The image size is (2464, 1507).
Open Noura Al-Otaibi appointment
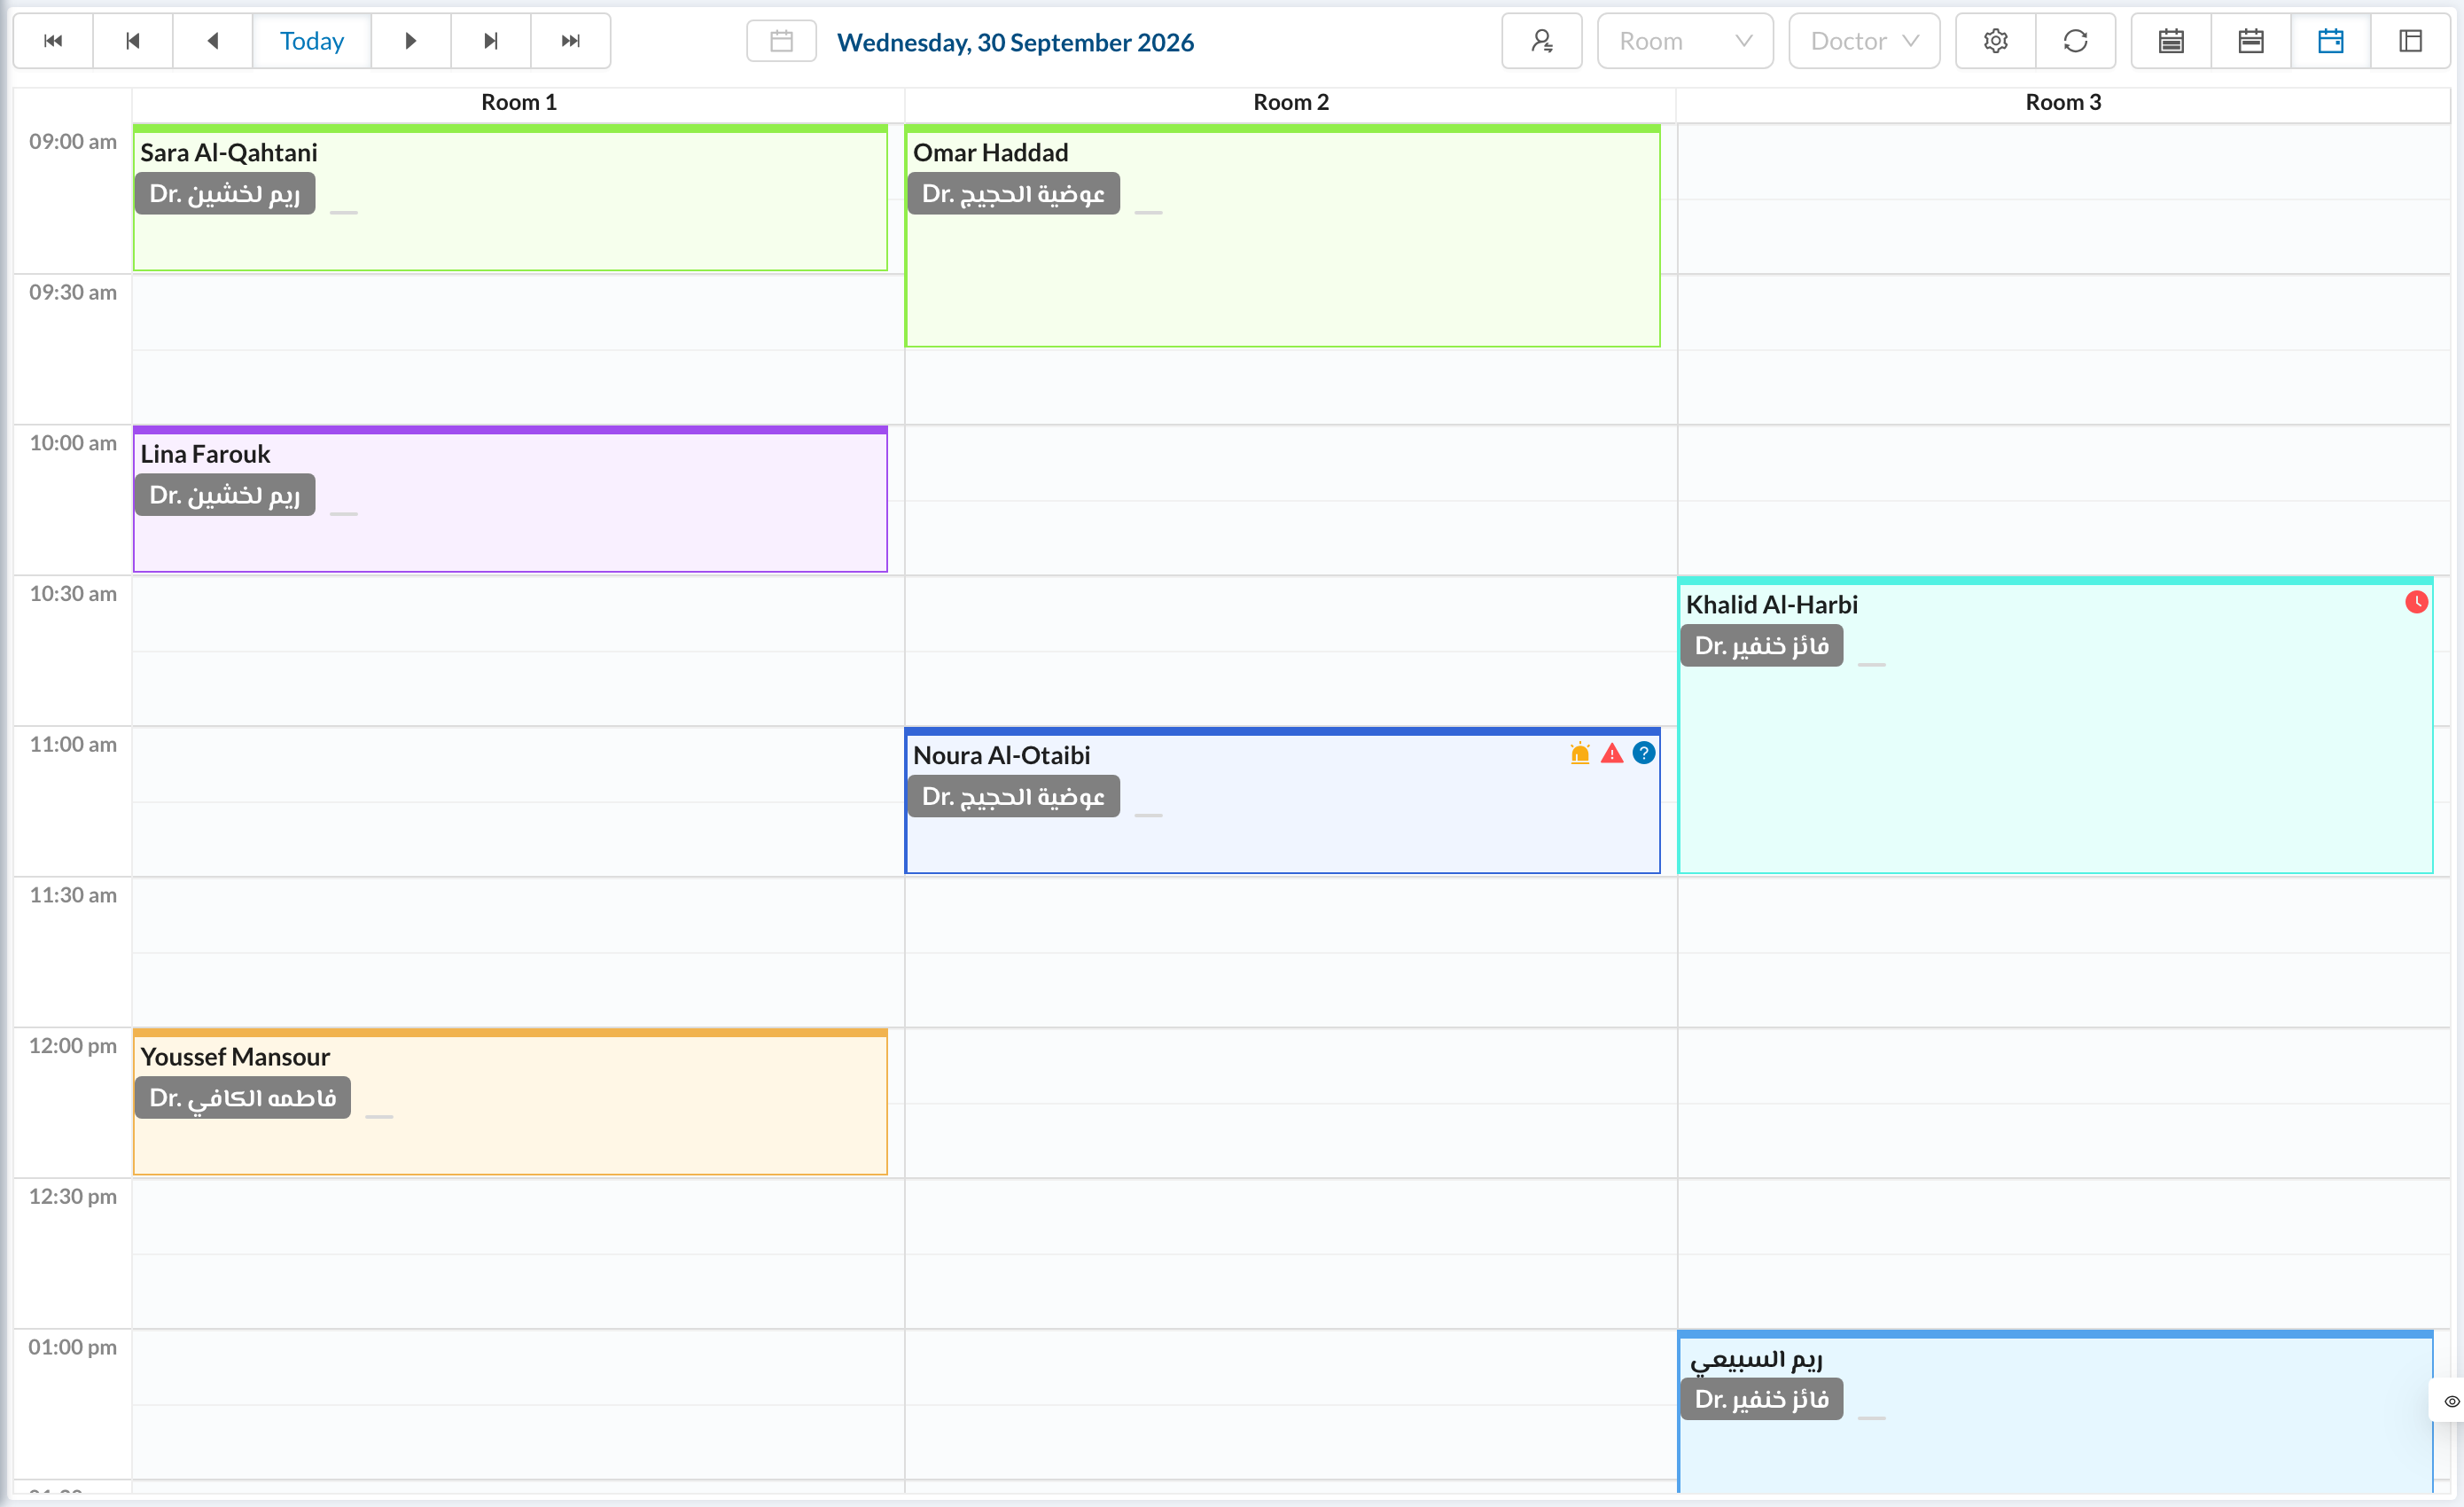coord(1283,801)
